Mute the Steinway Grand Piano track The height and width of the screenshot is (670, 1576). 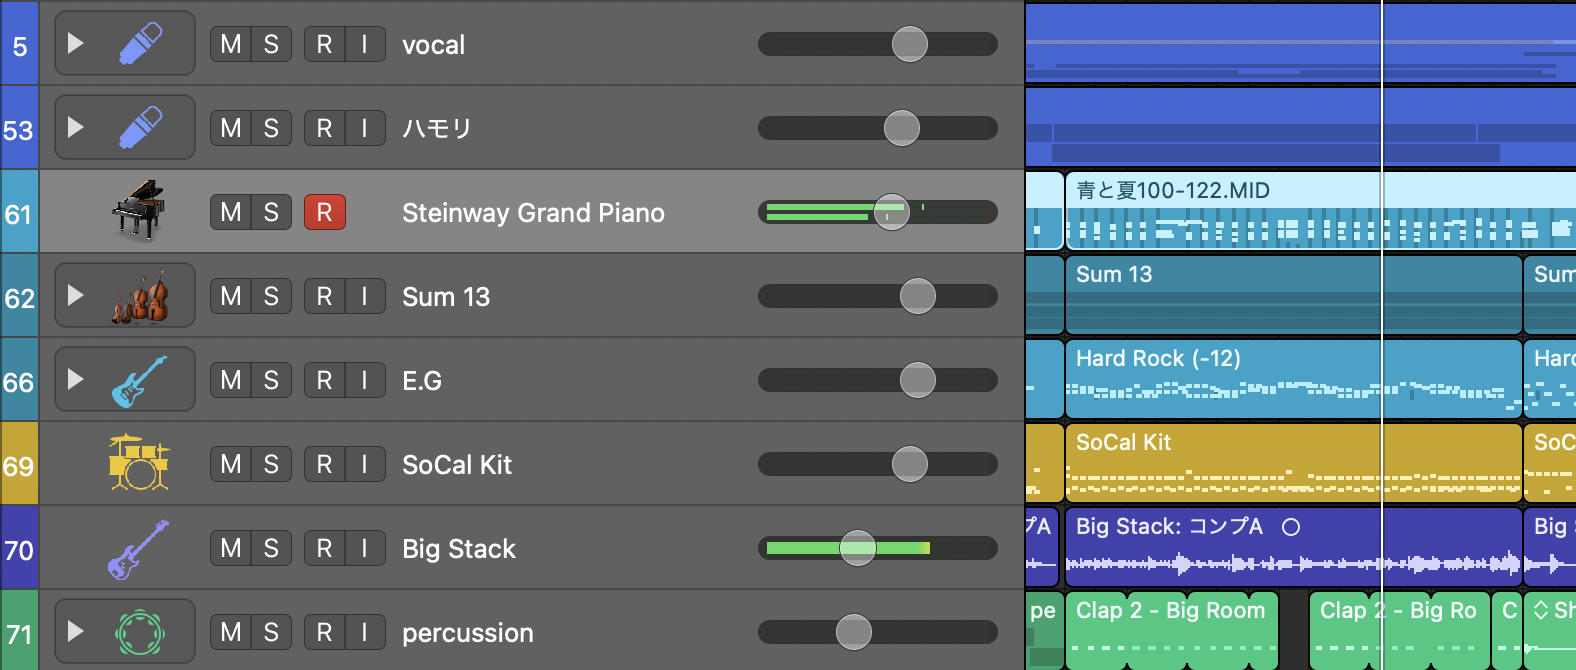230,212
